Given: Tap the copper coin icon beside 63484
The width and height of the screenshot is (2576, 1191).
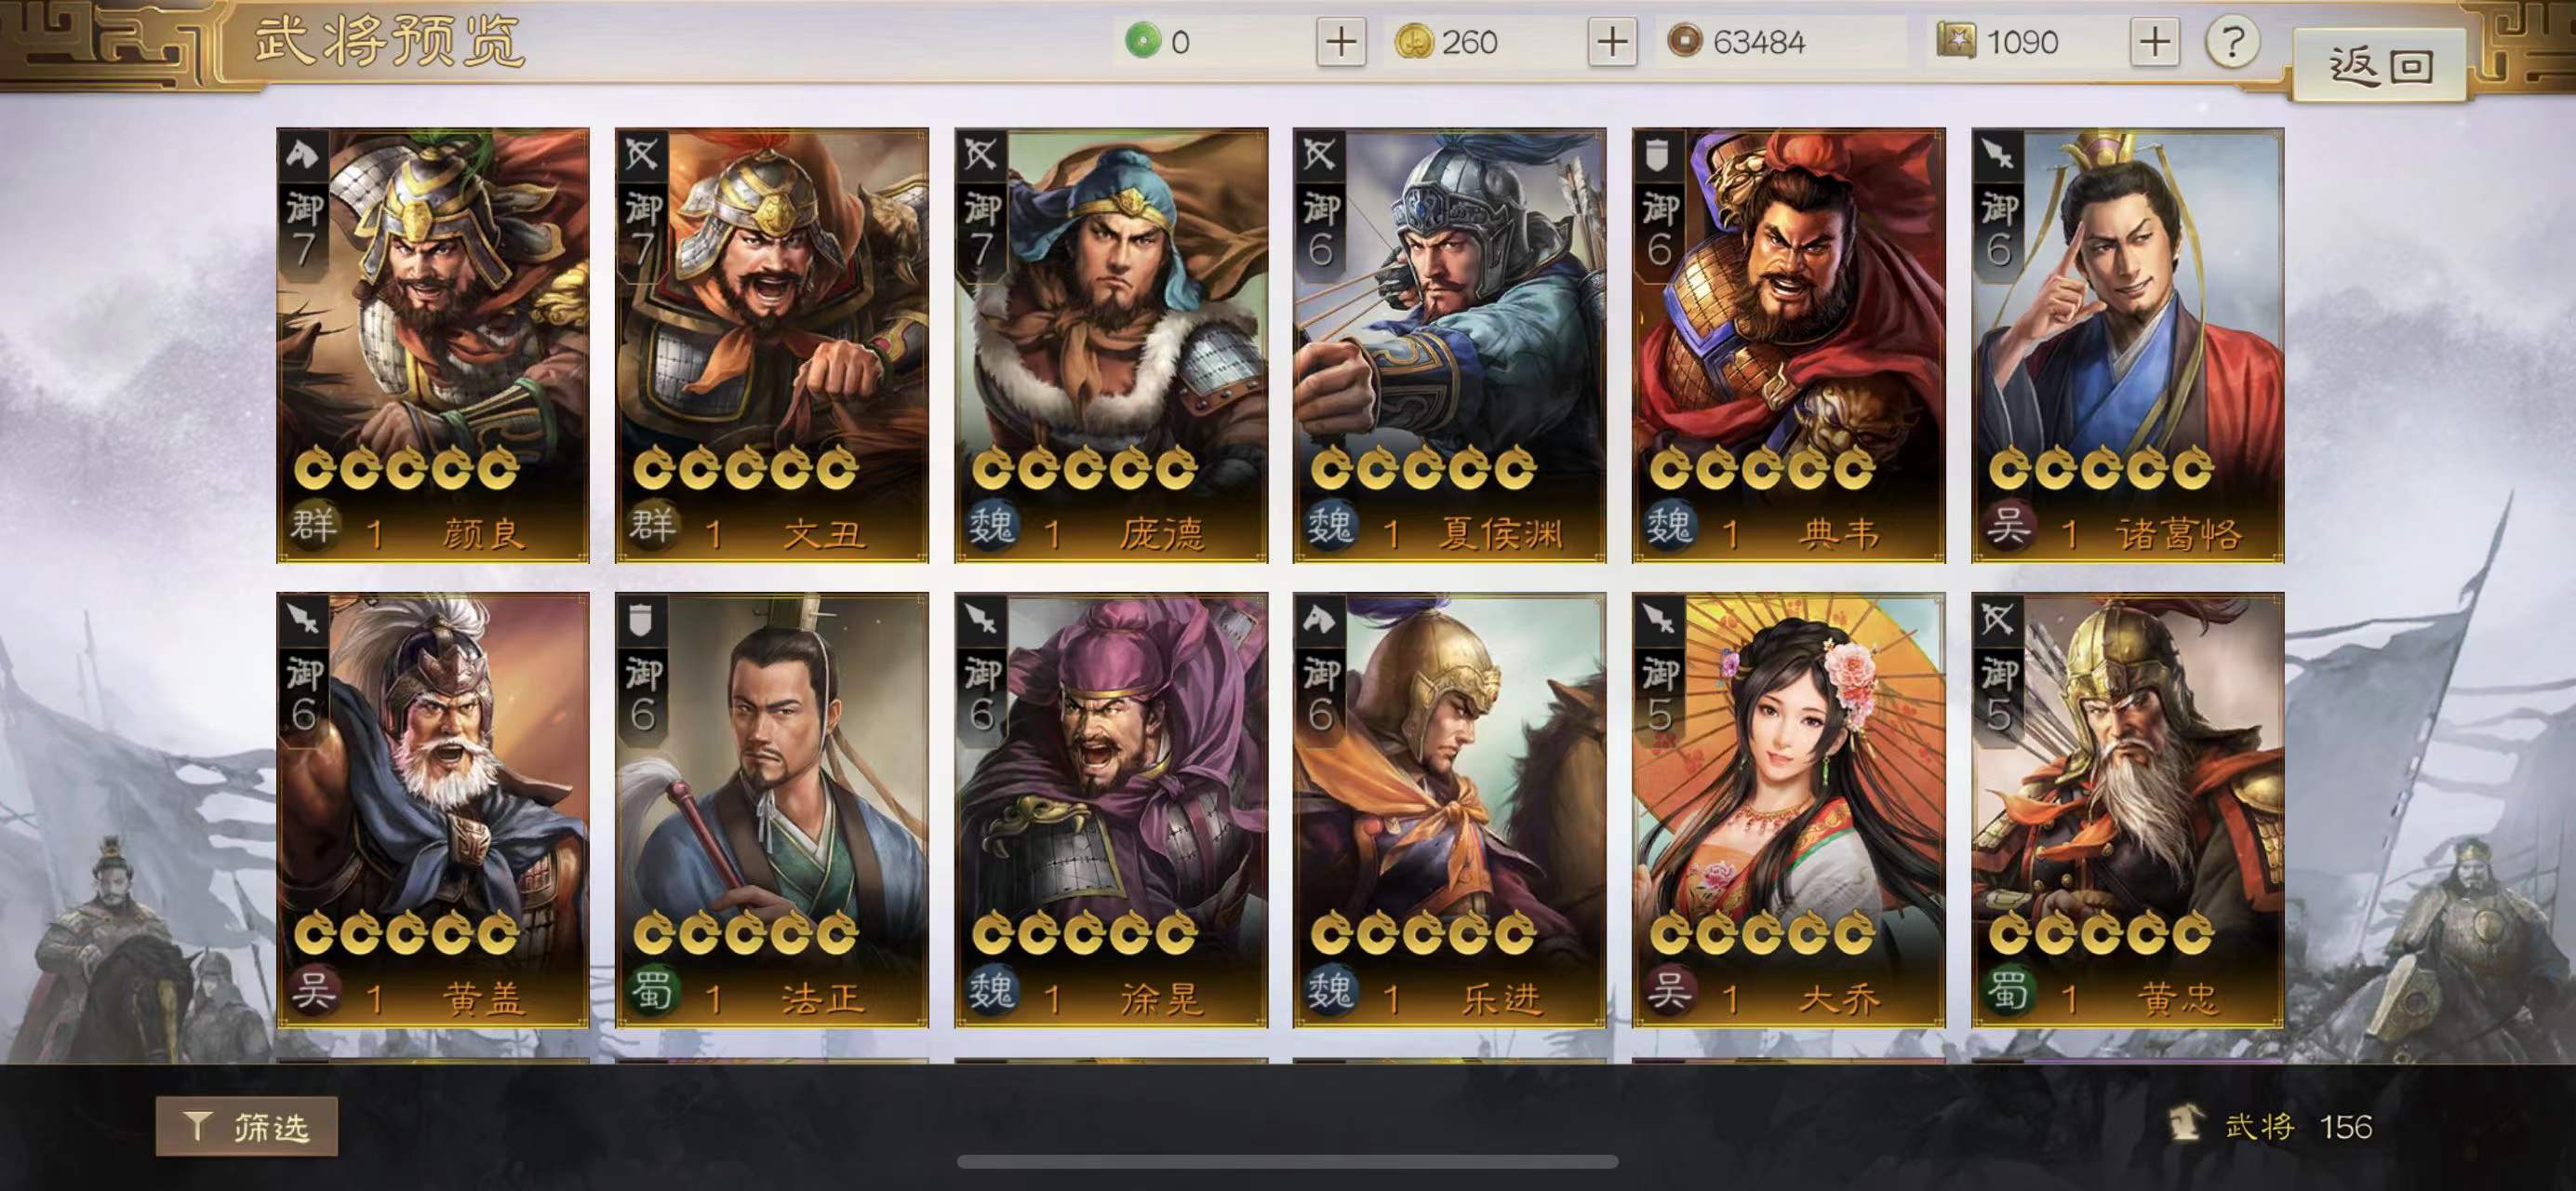Looking at the screenshot, I should coord(1685,41).
